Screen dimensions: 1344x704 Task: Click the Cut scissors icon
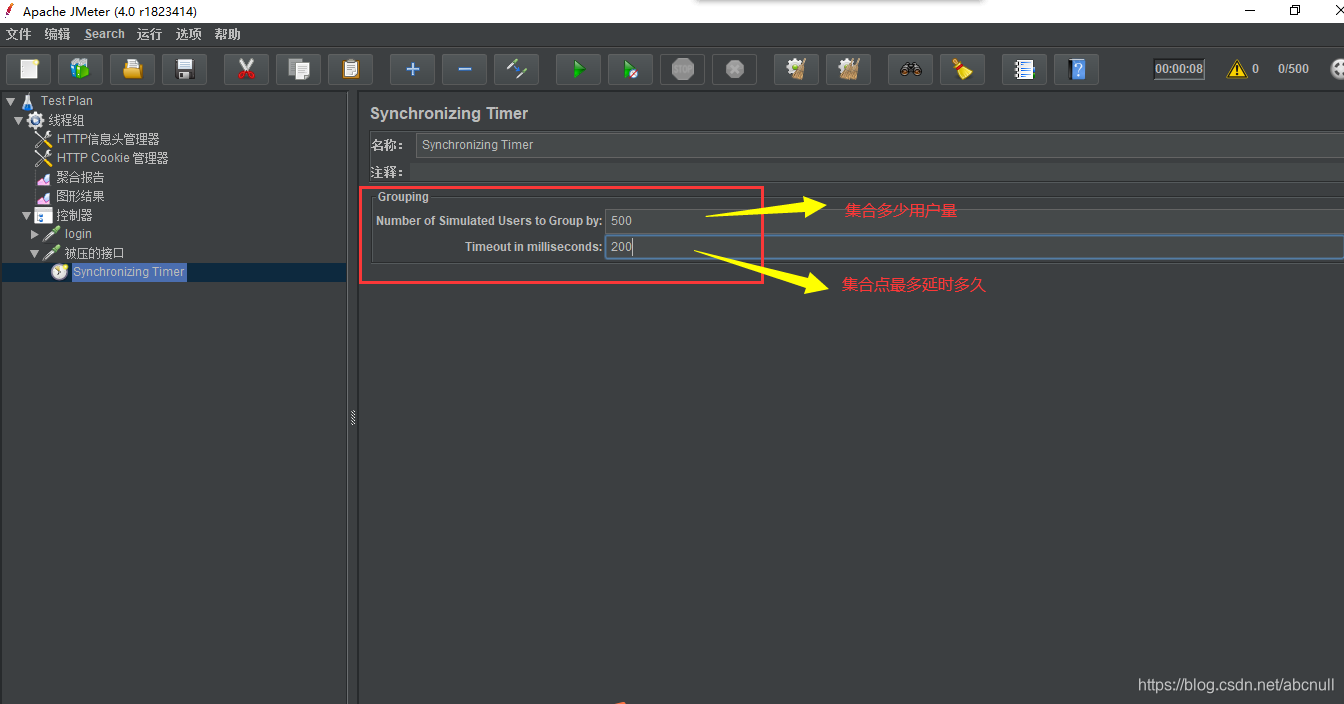point(246,69)
